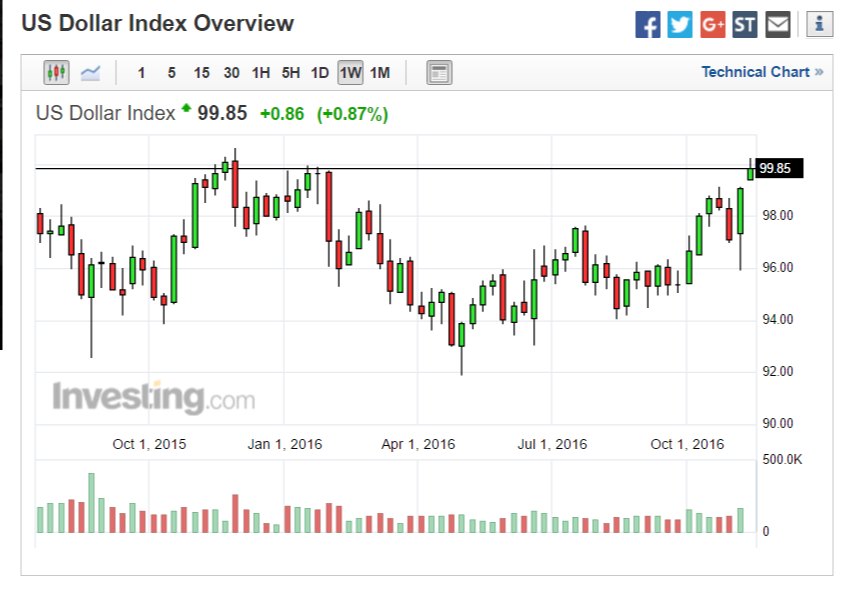Screen dimensions: 852x598
Task: Click the 90.00 price axis label
Action: click(778, 424)
